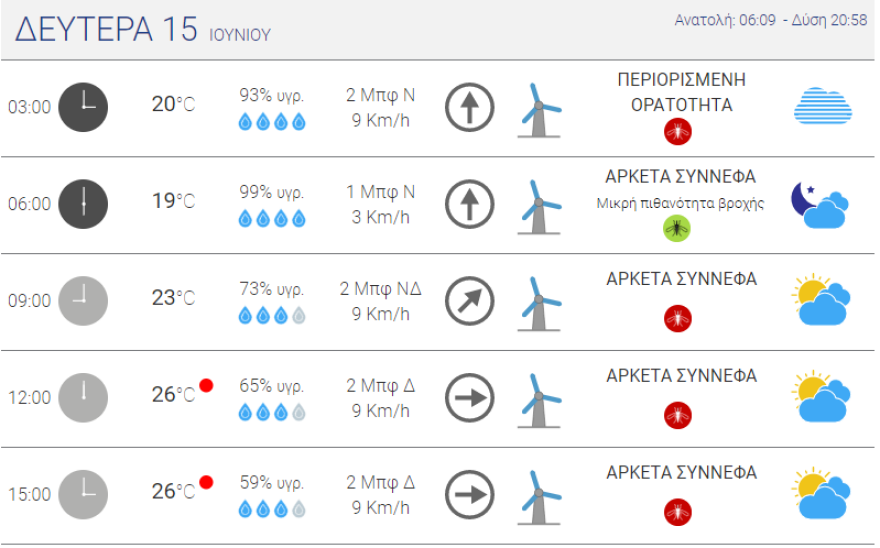The image size is (880, 548).
Task: Click the red dot beside 26°C at 12:00
Action: click(x=206, y=385)
